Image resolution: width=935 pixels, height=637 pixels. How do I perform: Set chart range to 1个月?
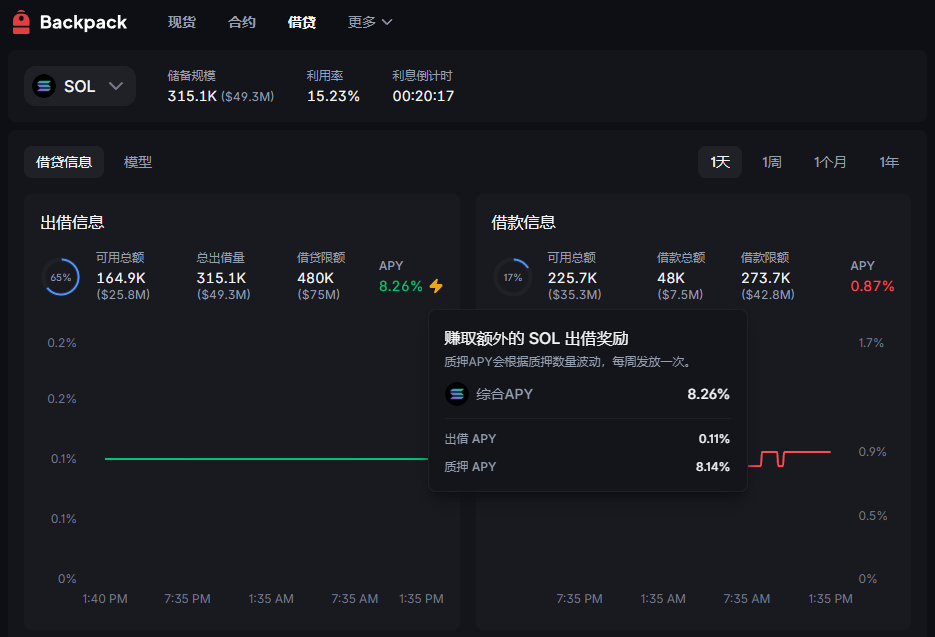click(x=830, y=162)
